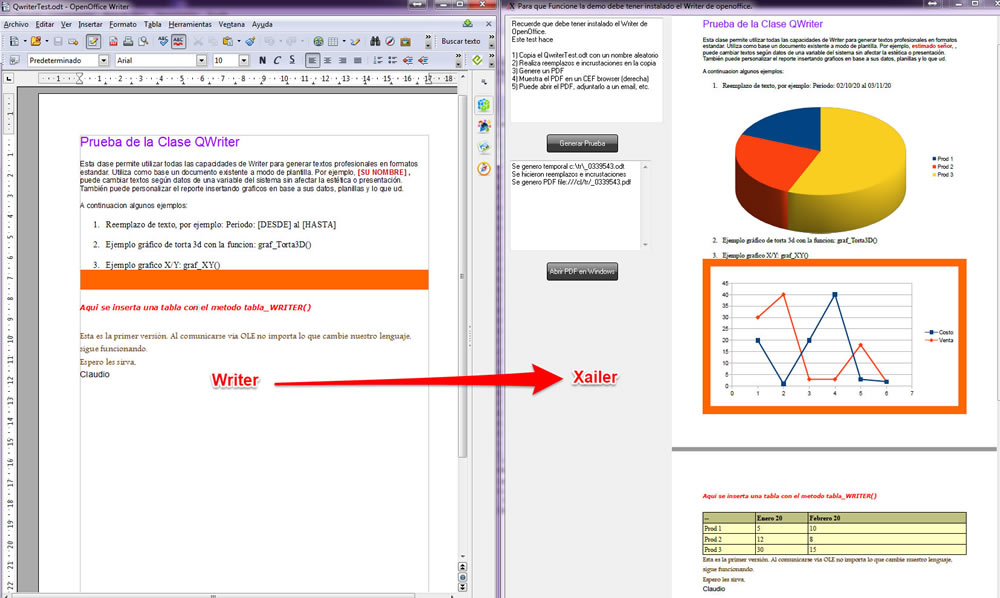Toggle Underline (S) formatting

coord(291,60)
